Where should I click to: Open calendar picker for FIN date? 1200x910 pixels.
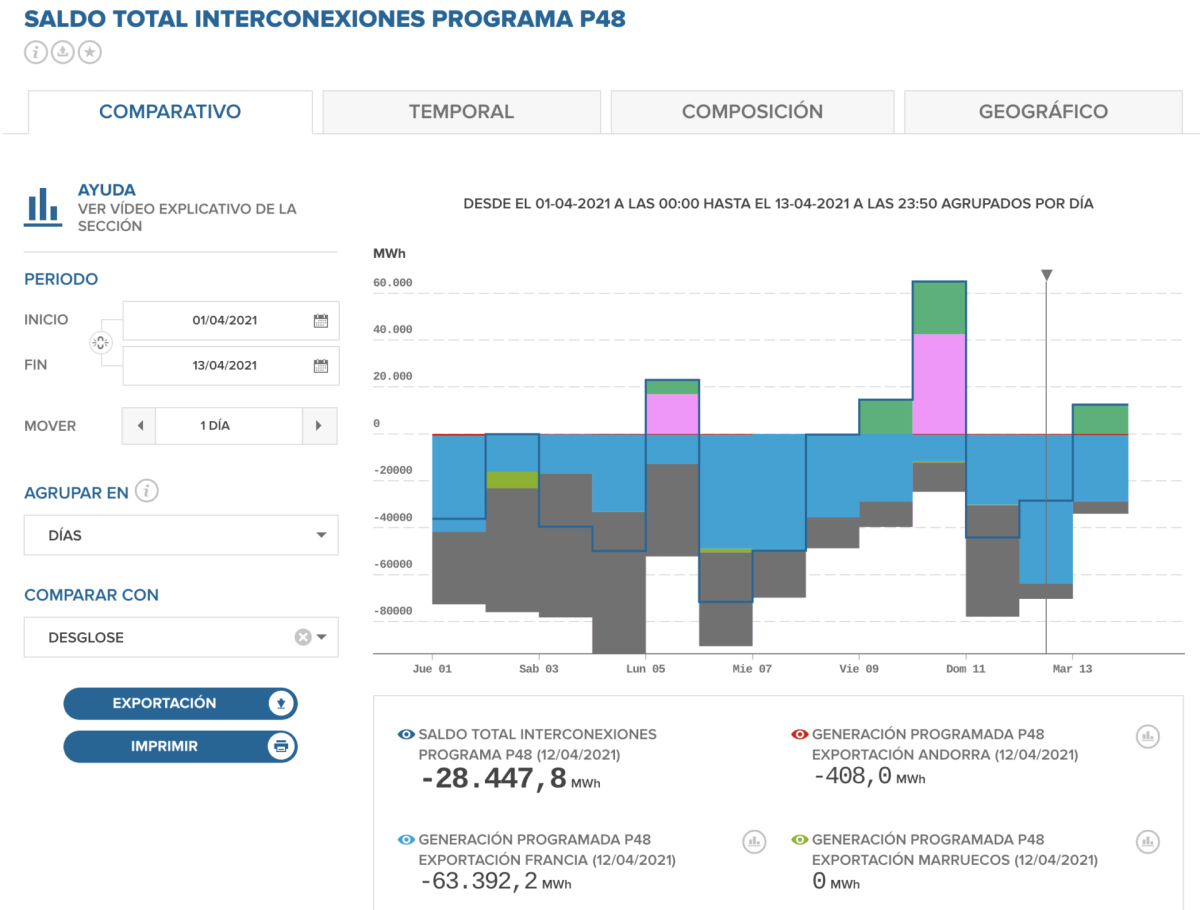pos(321,366)
